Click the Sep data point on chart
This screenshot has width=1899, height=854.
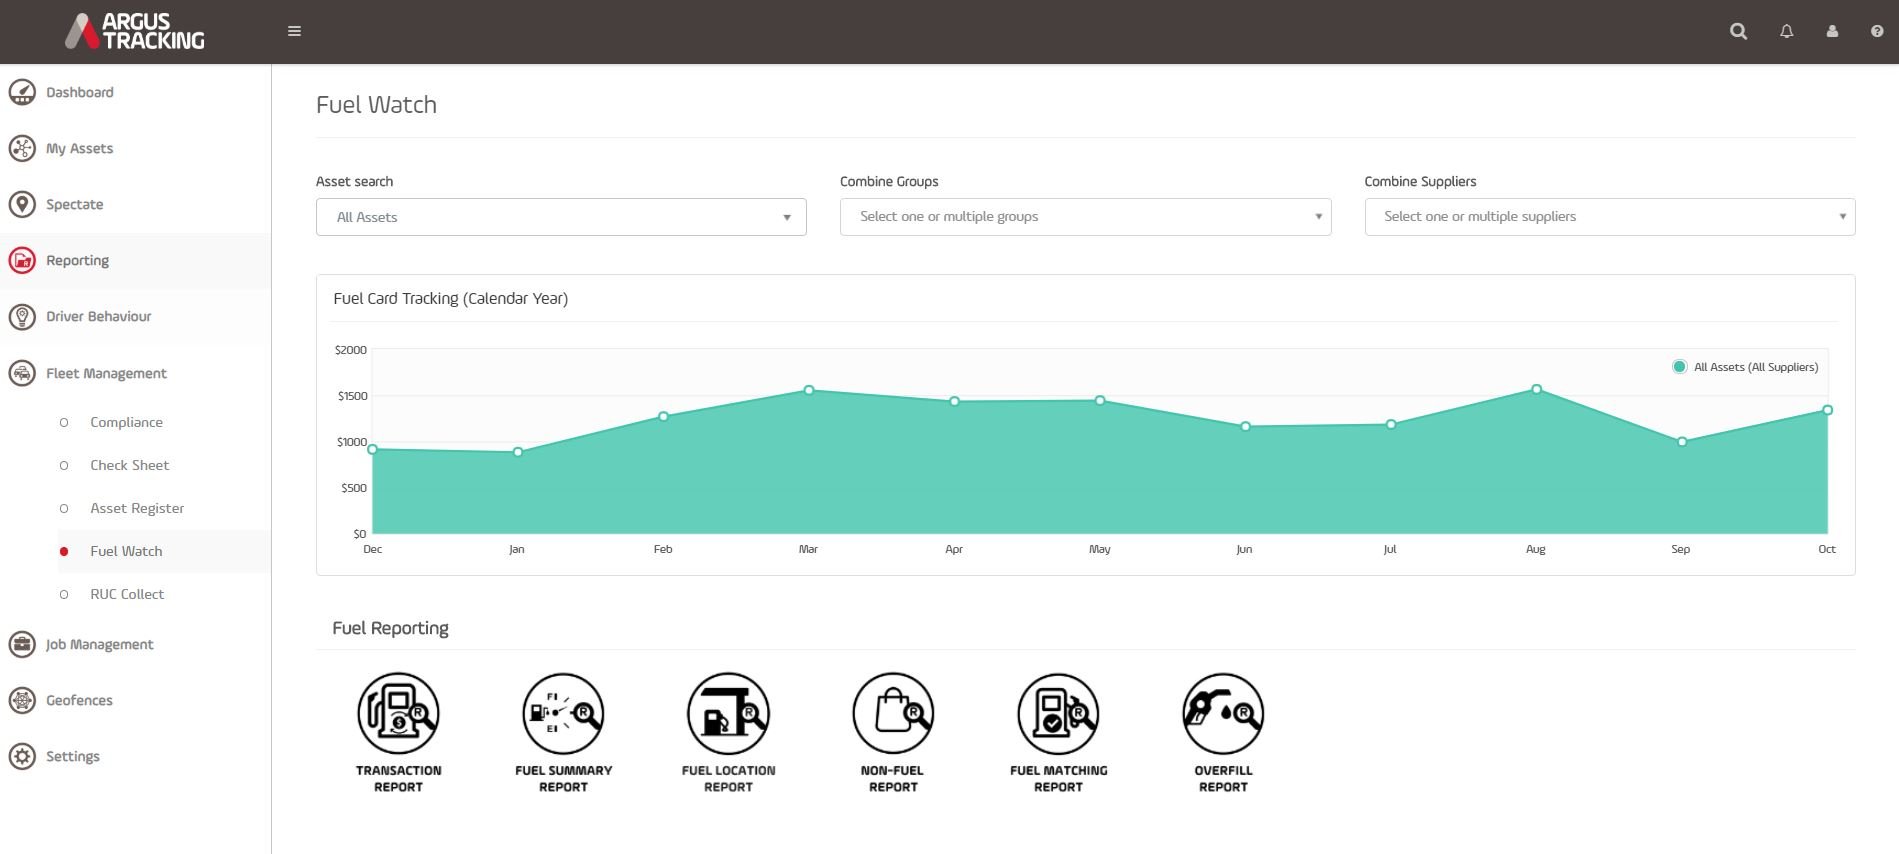pos(1682,441)
